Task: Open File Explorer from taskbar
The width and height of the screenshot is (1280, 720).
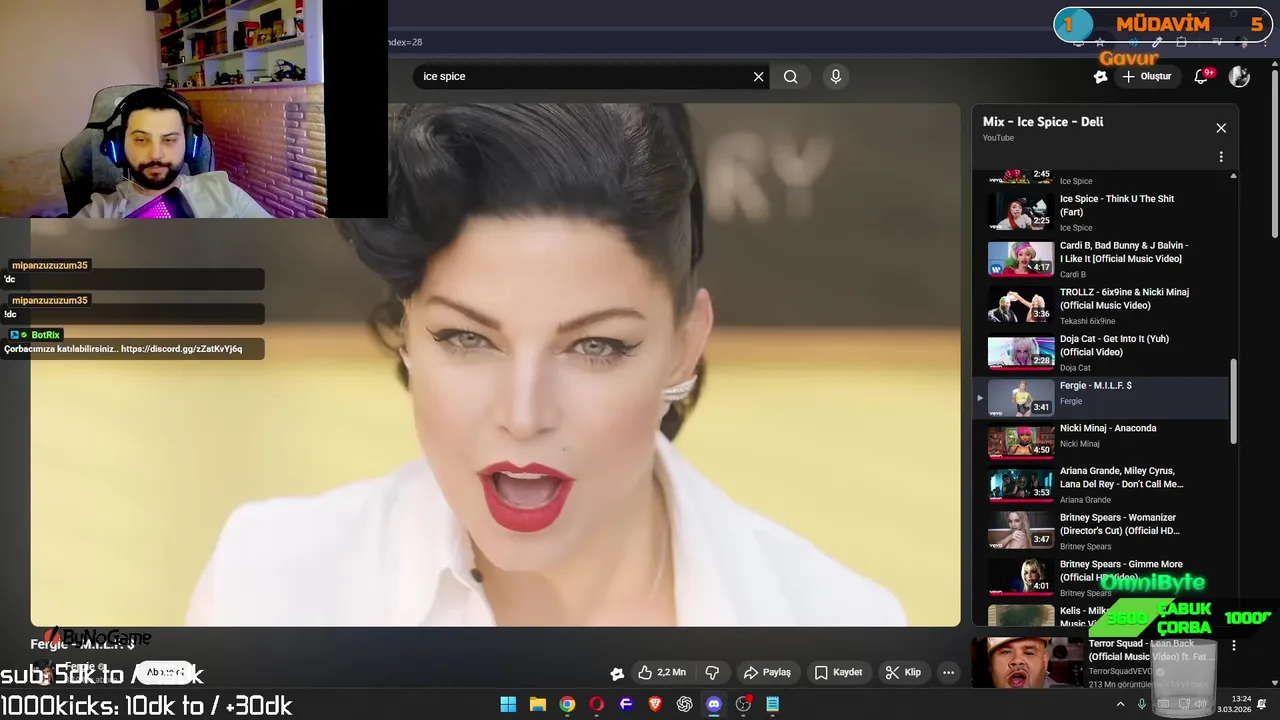Action: click(538, 704)
